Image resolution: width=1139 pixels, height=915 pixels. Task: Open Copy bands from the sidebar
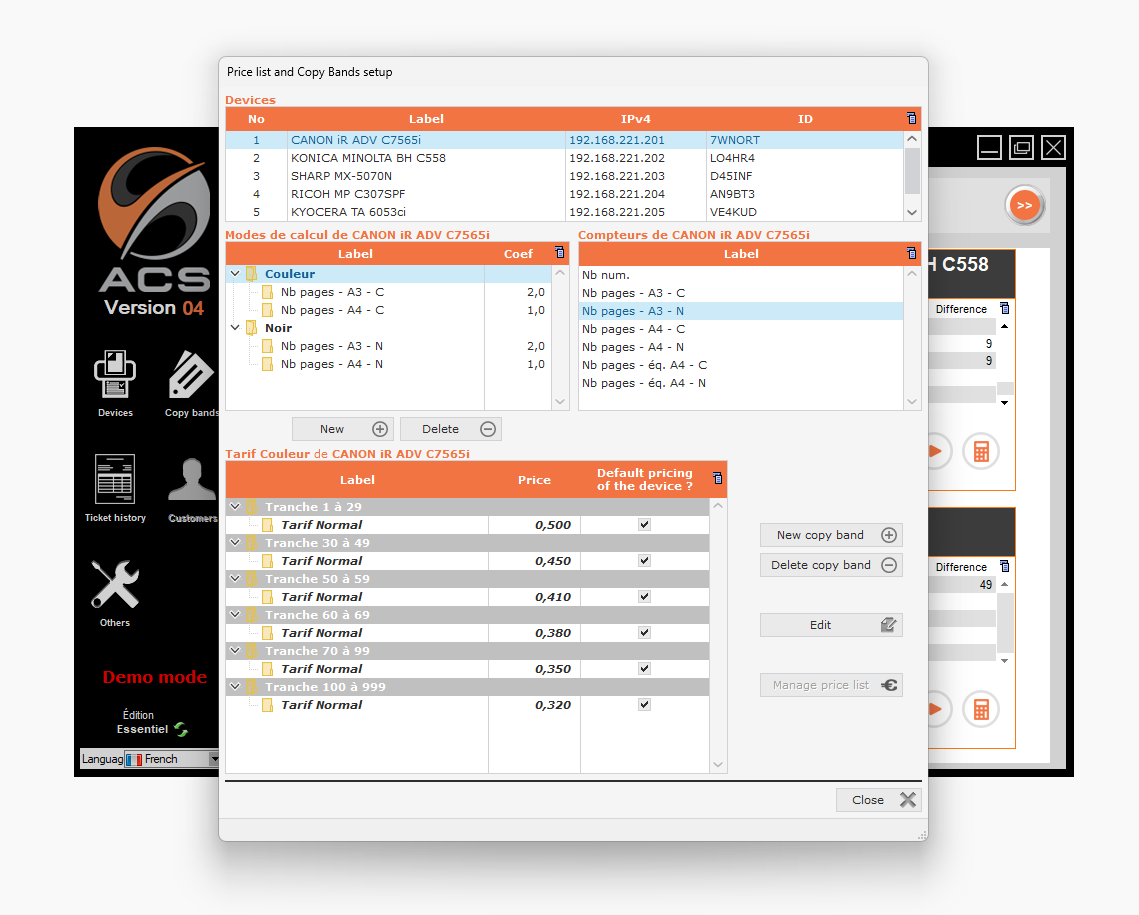click(192, 383)
